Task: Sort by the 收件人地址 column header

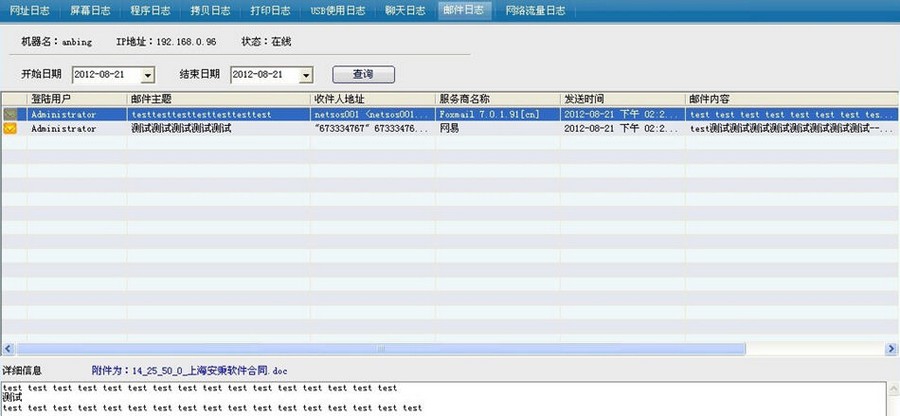Action: click(x=373, y=99)
